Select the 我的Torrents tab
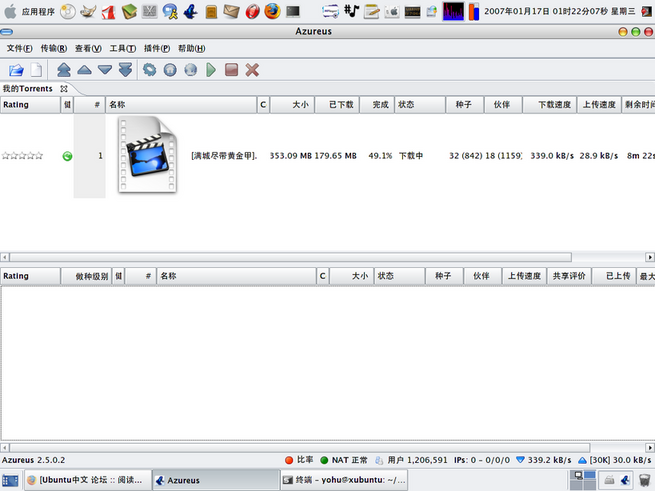This screenshot has height=491, width=655. coord(28,89)
